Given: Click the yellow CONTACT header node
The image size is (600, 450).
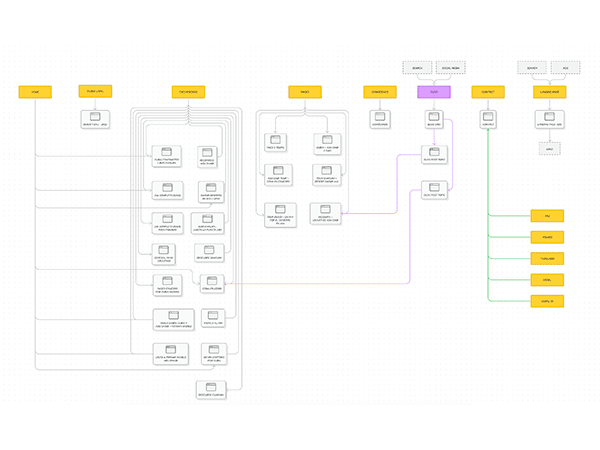Looking at the screenshot, I should (x=488, y=92).
